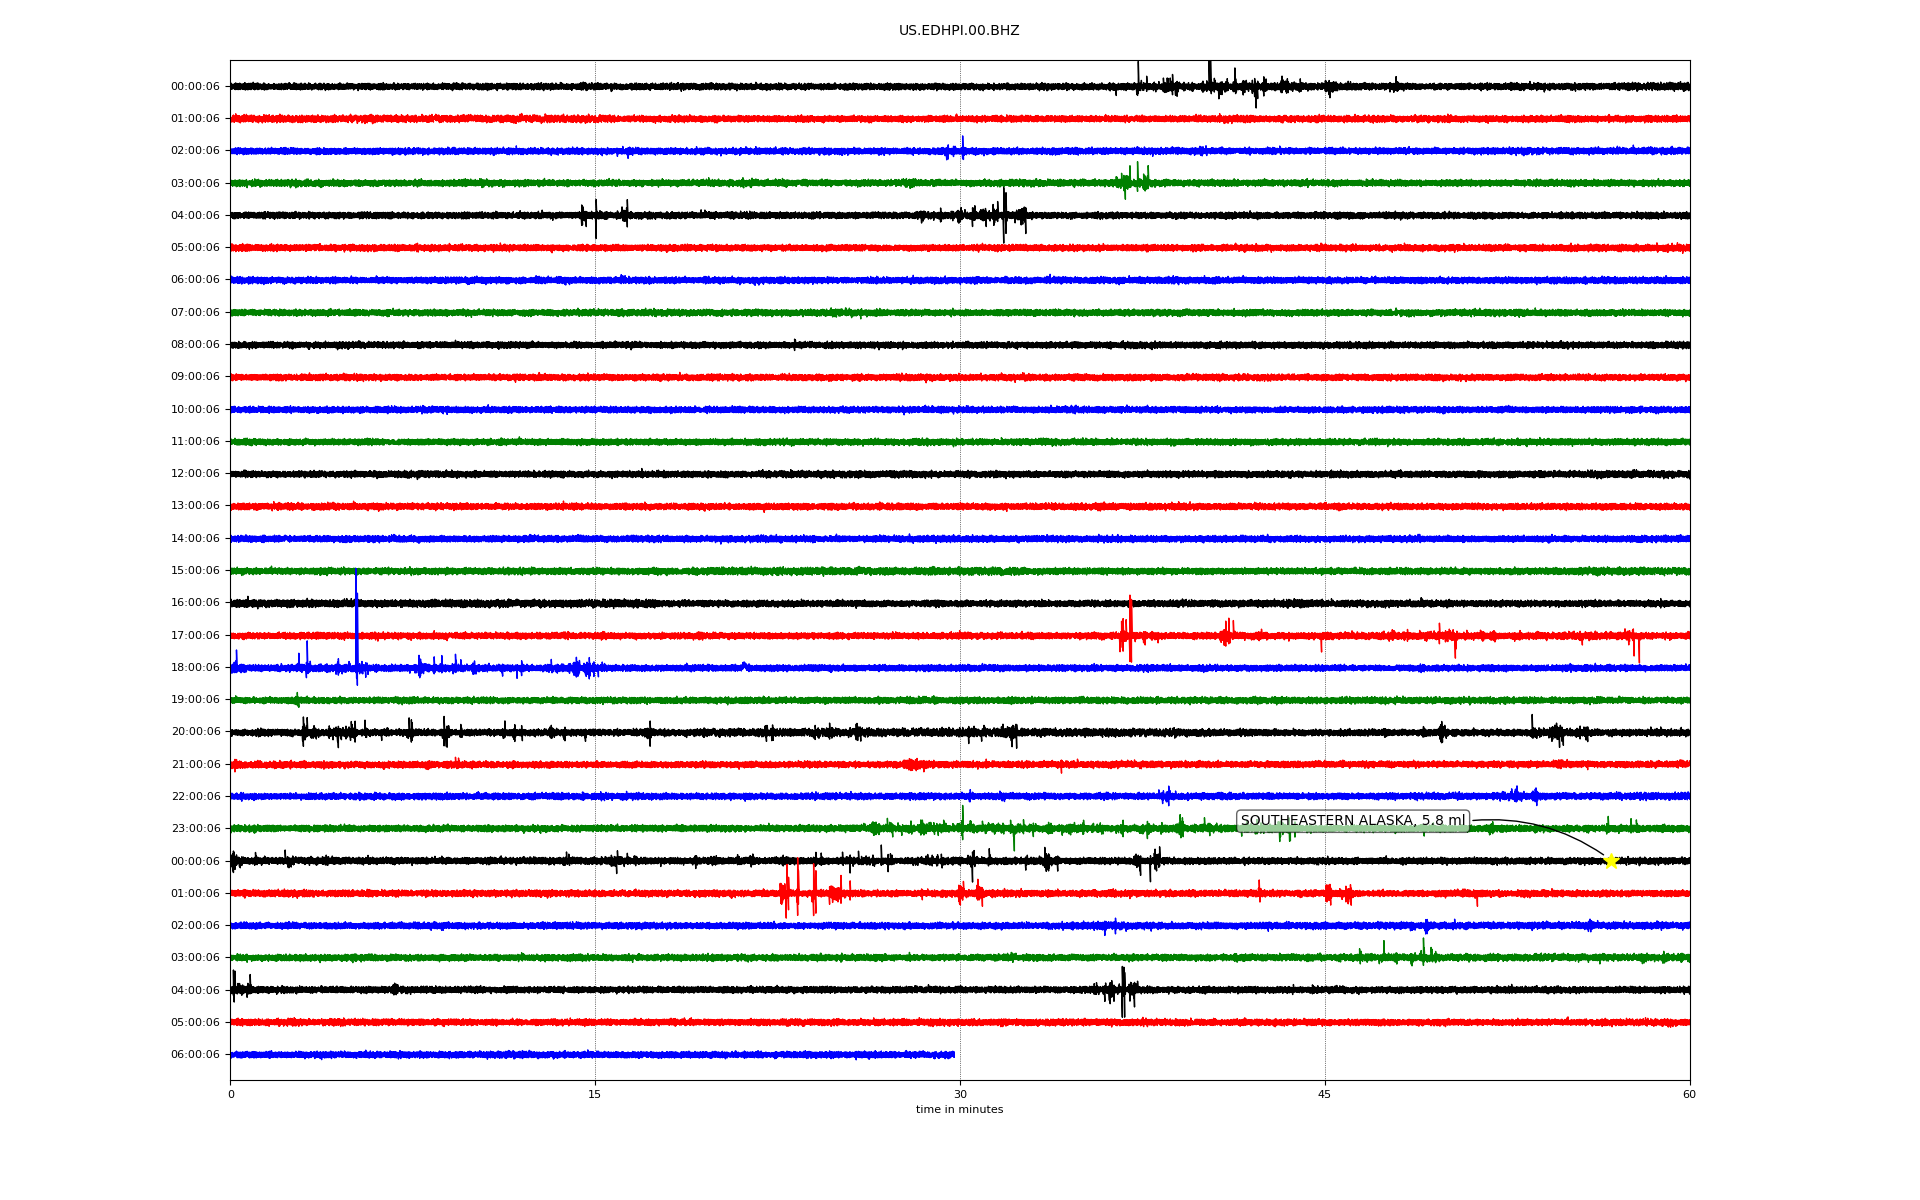Click the black event burst on 04:00:06 lower trace
Screen dimensions: 1920x1200
tap(1123, 991)
